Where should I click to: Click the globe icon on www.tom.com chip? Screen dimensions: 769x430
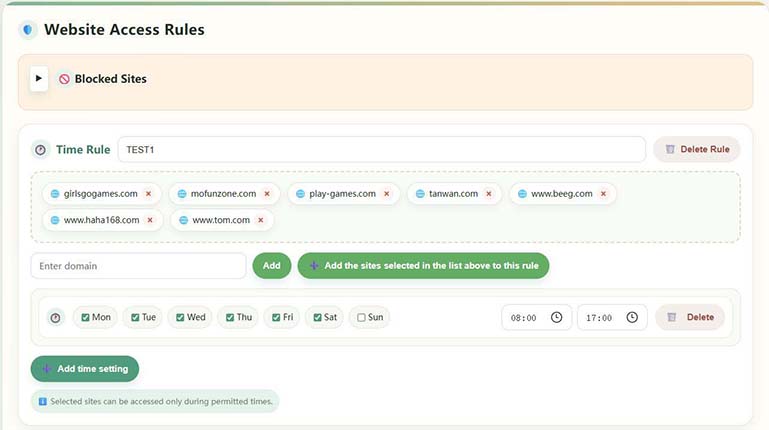pyautogui.click(x=183, y=220)
